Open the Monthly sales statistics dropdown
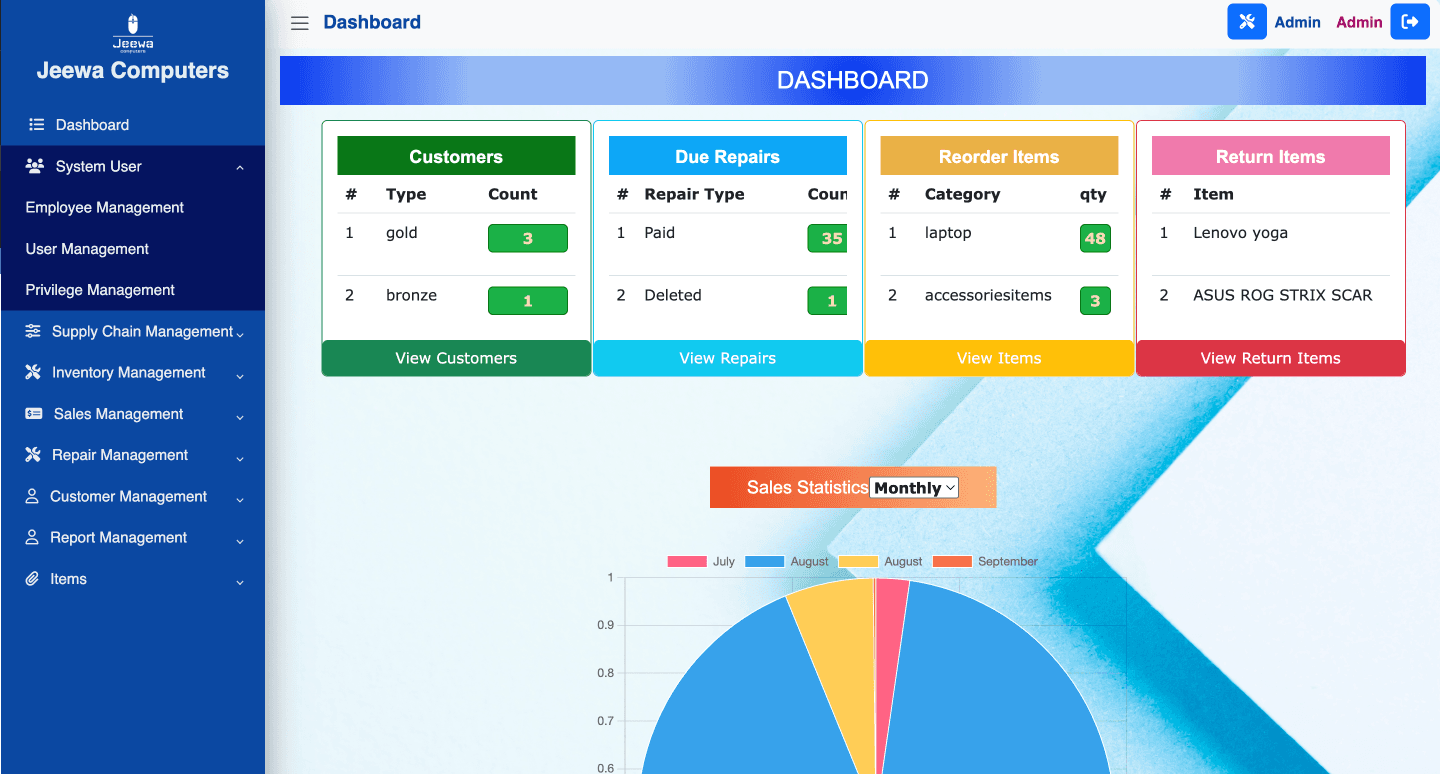 pos(913,488)
